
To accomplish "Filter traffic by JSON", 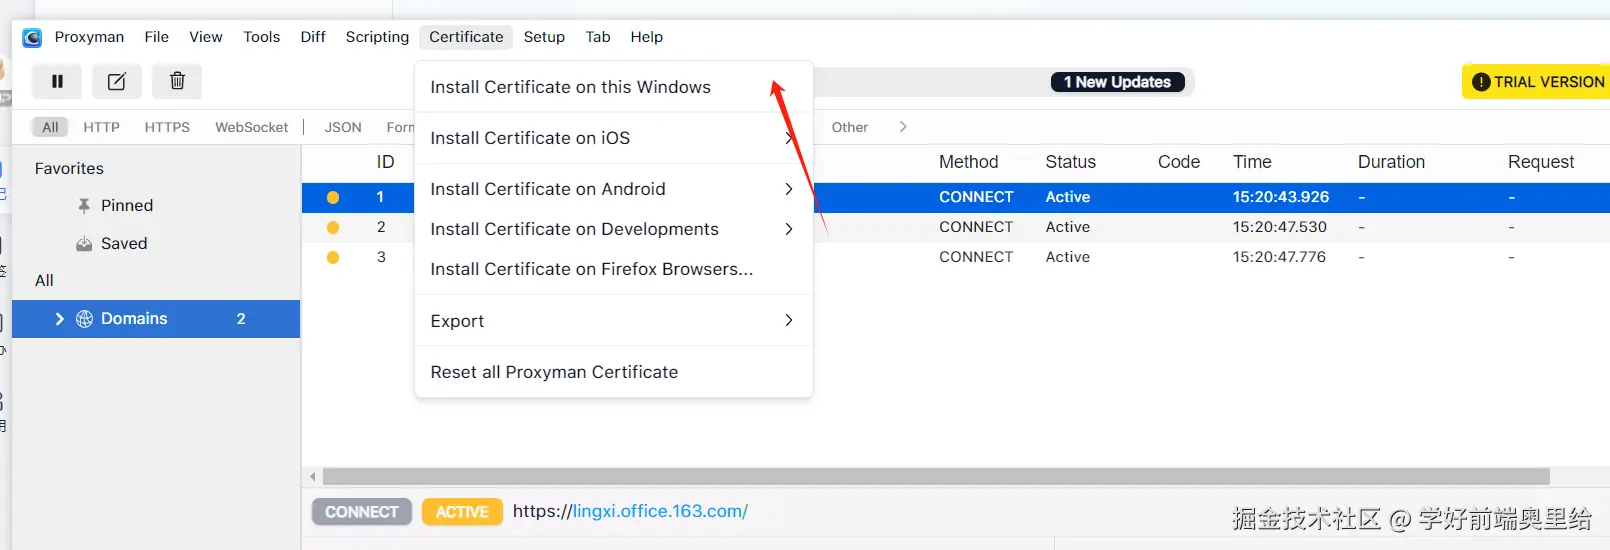I will tap(343, 127).
